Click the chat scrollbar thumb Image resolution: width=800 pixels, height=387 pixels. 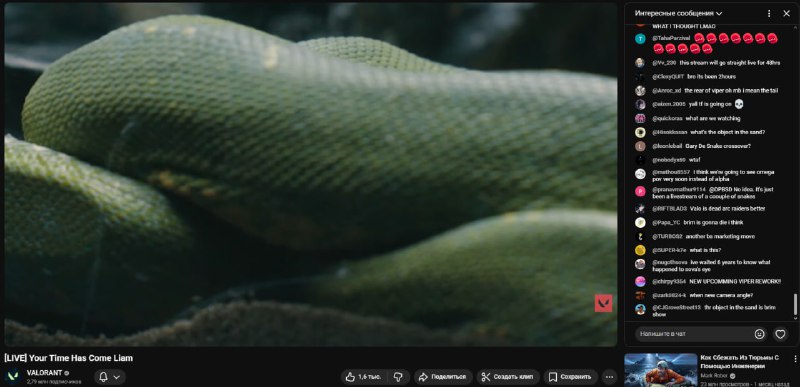click(x=795, y=304)
